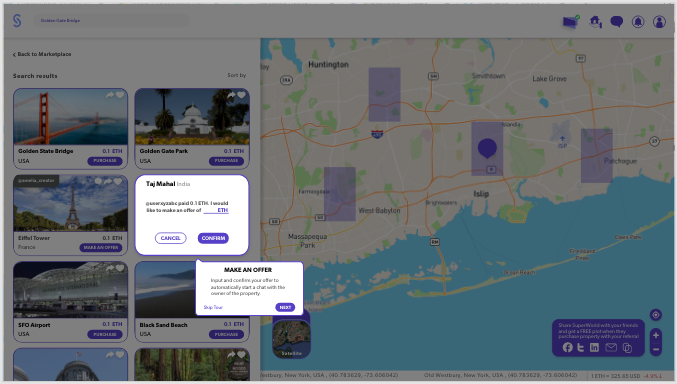677x384 pixels.
Task: Click the purple plot near Patchogue
Action: pos(597,156)
